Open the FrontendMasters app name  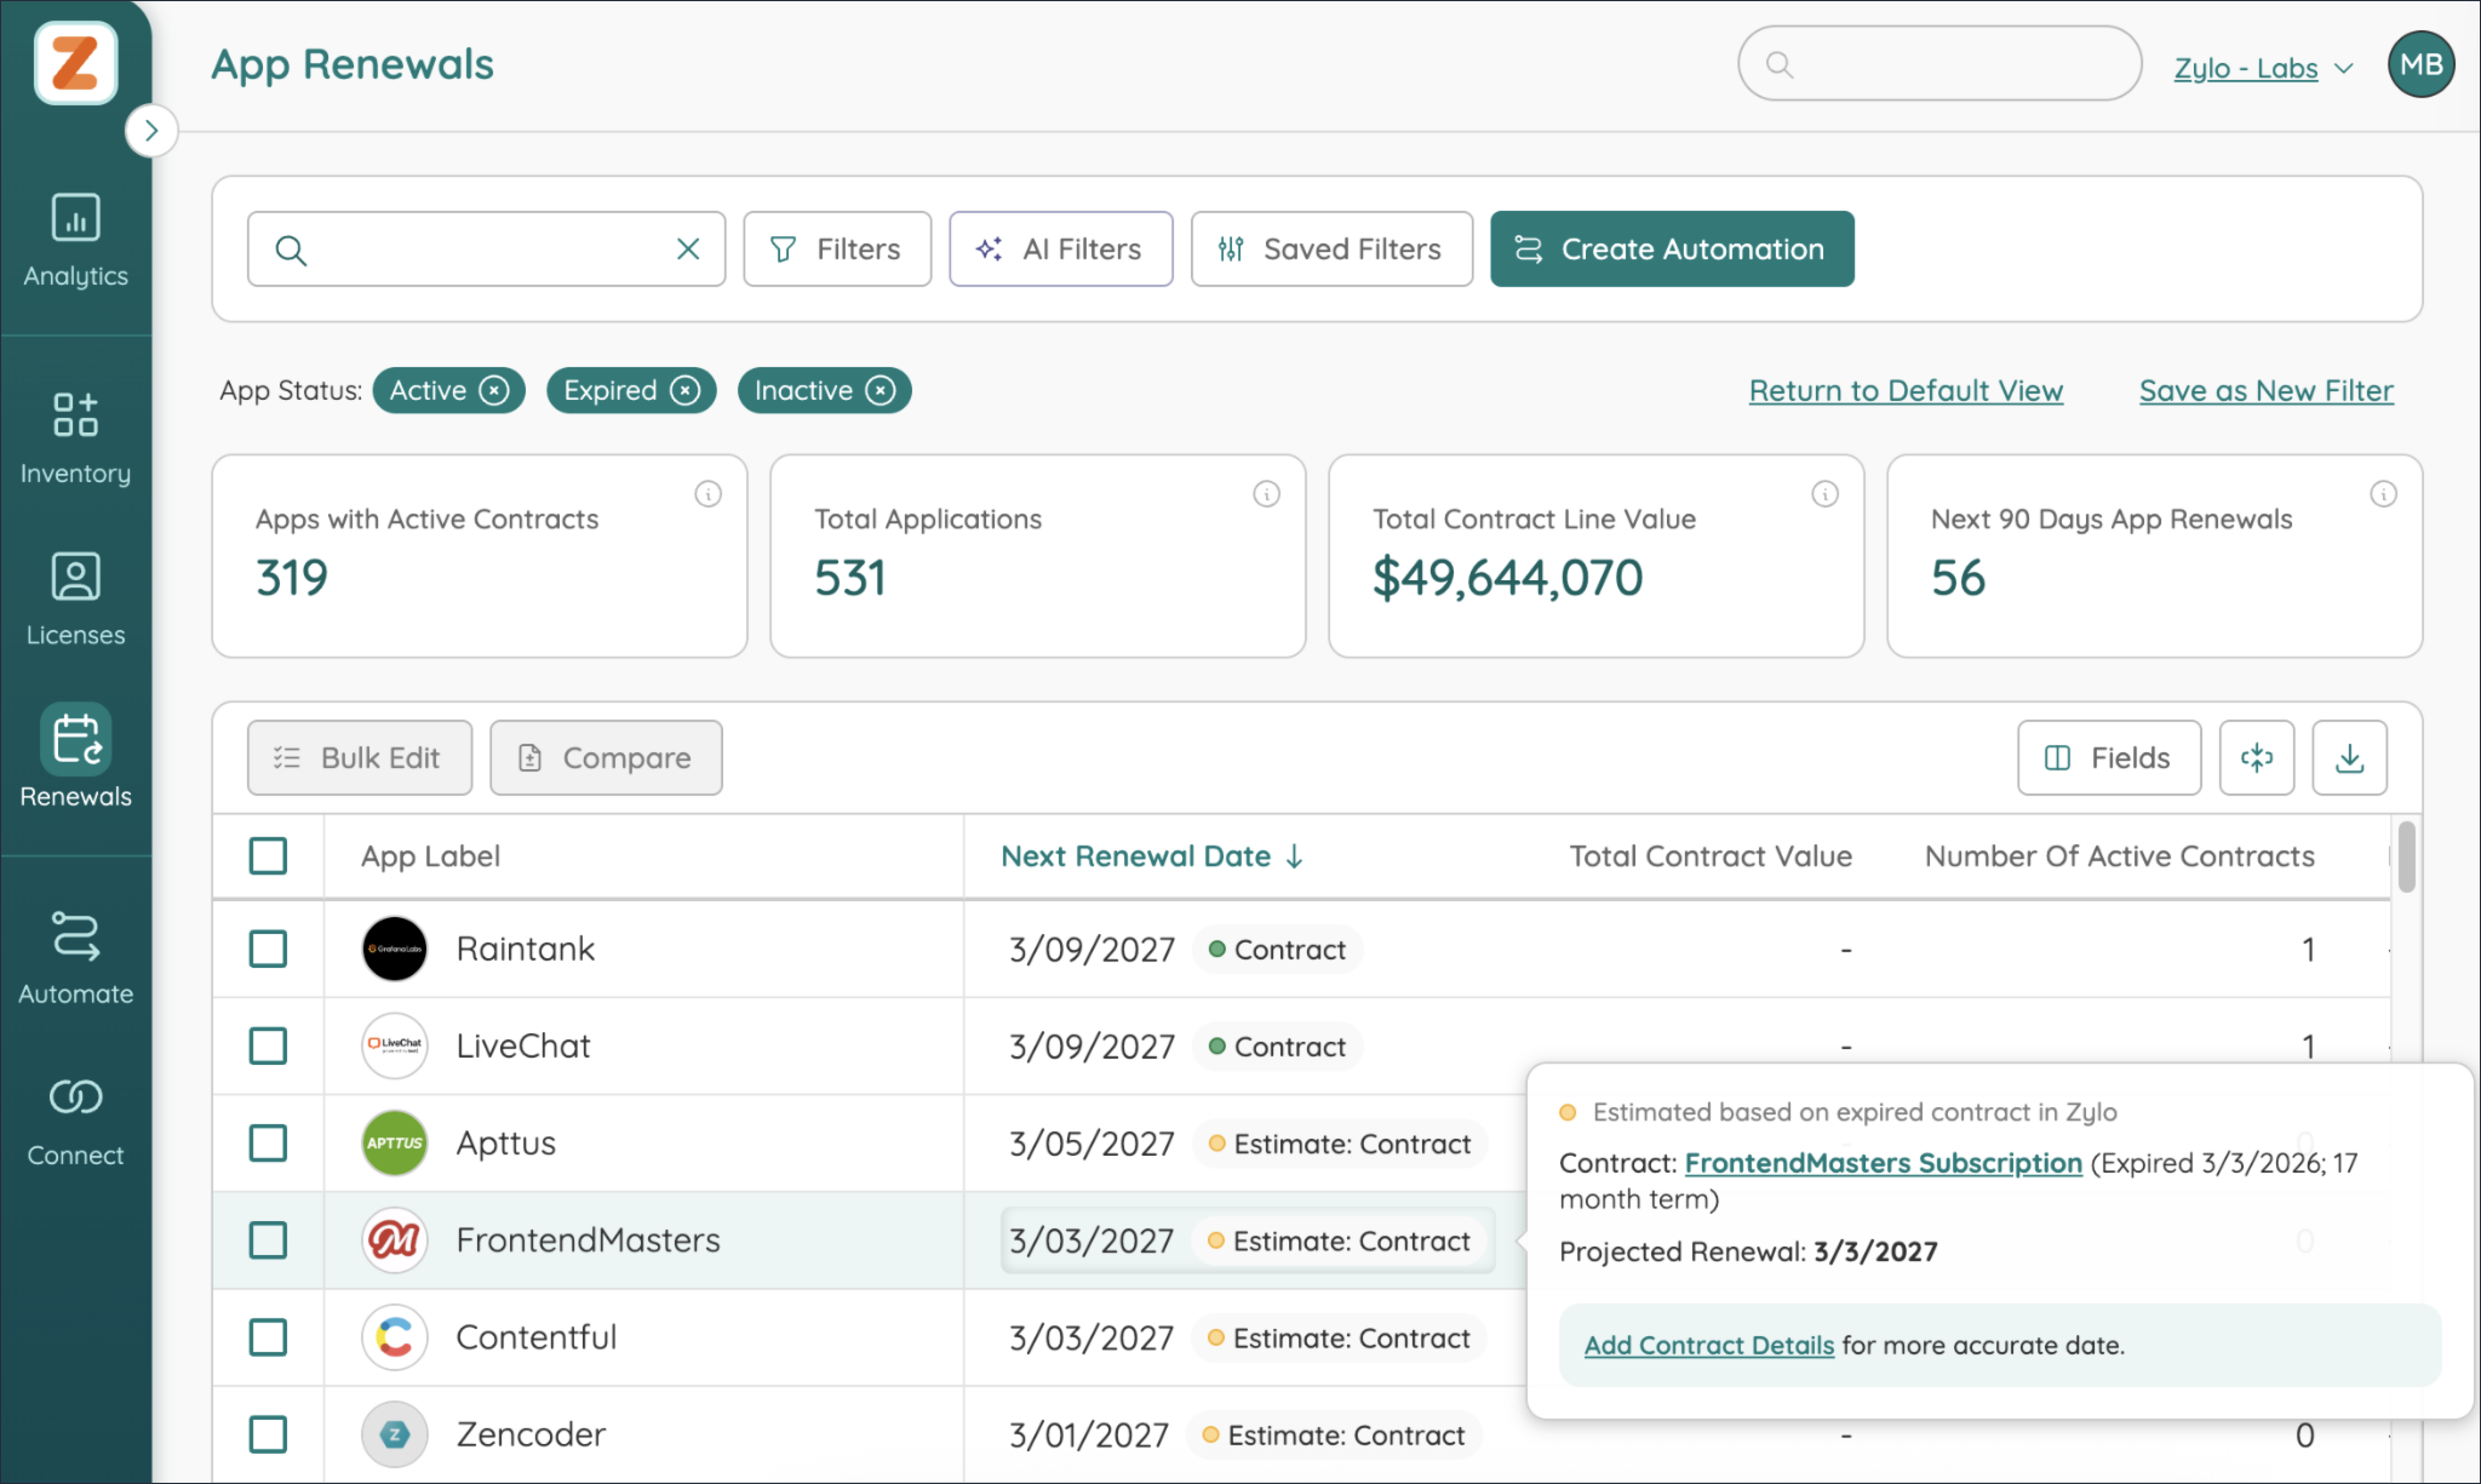[588, 1240]
